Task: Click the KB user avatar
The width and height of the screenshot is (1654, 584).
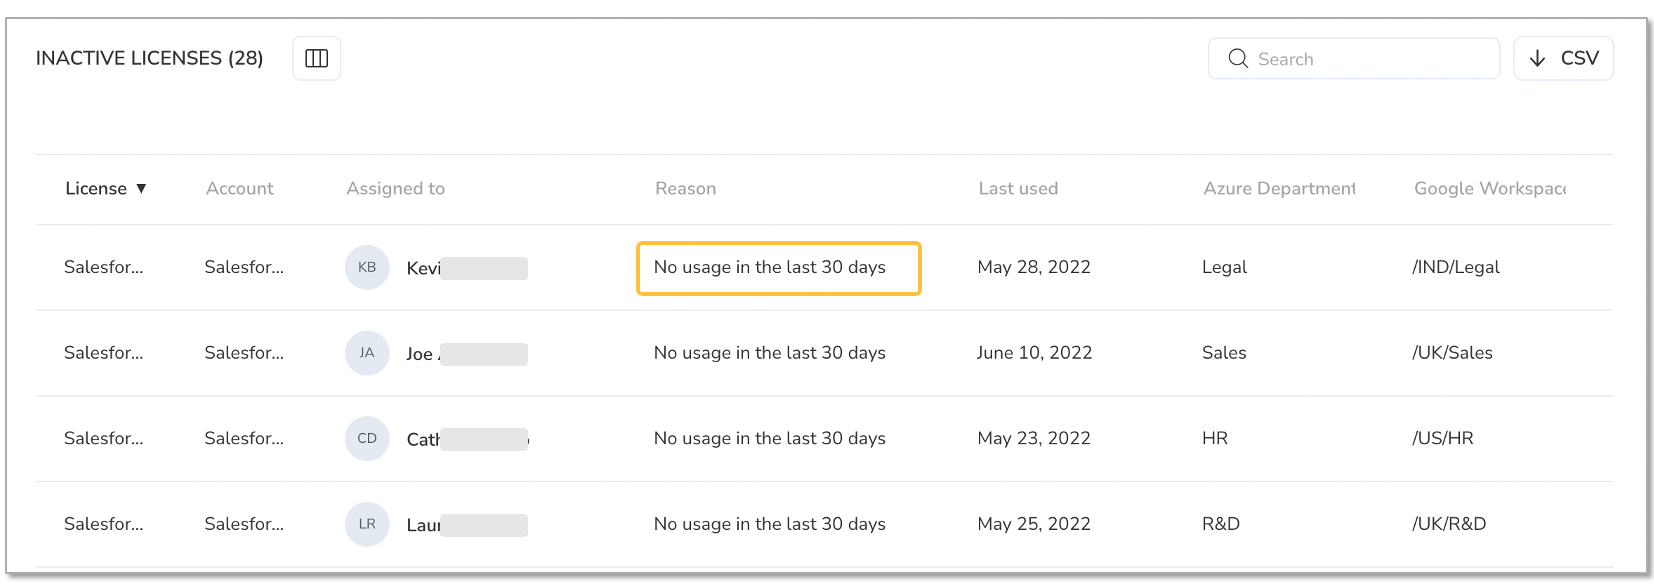Action: (367, 268)
